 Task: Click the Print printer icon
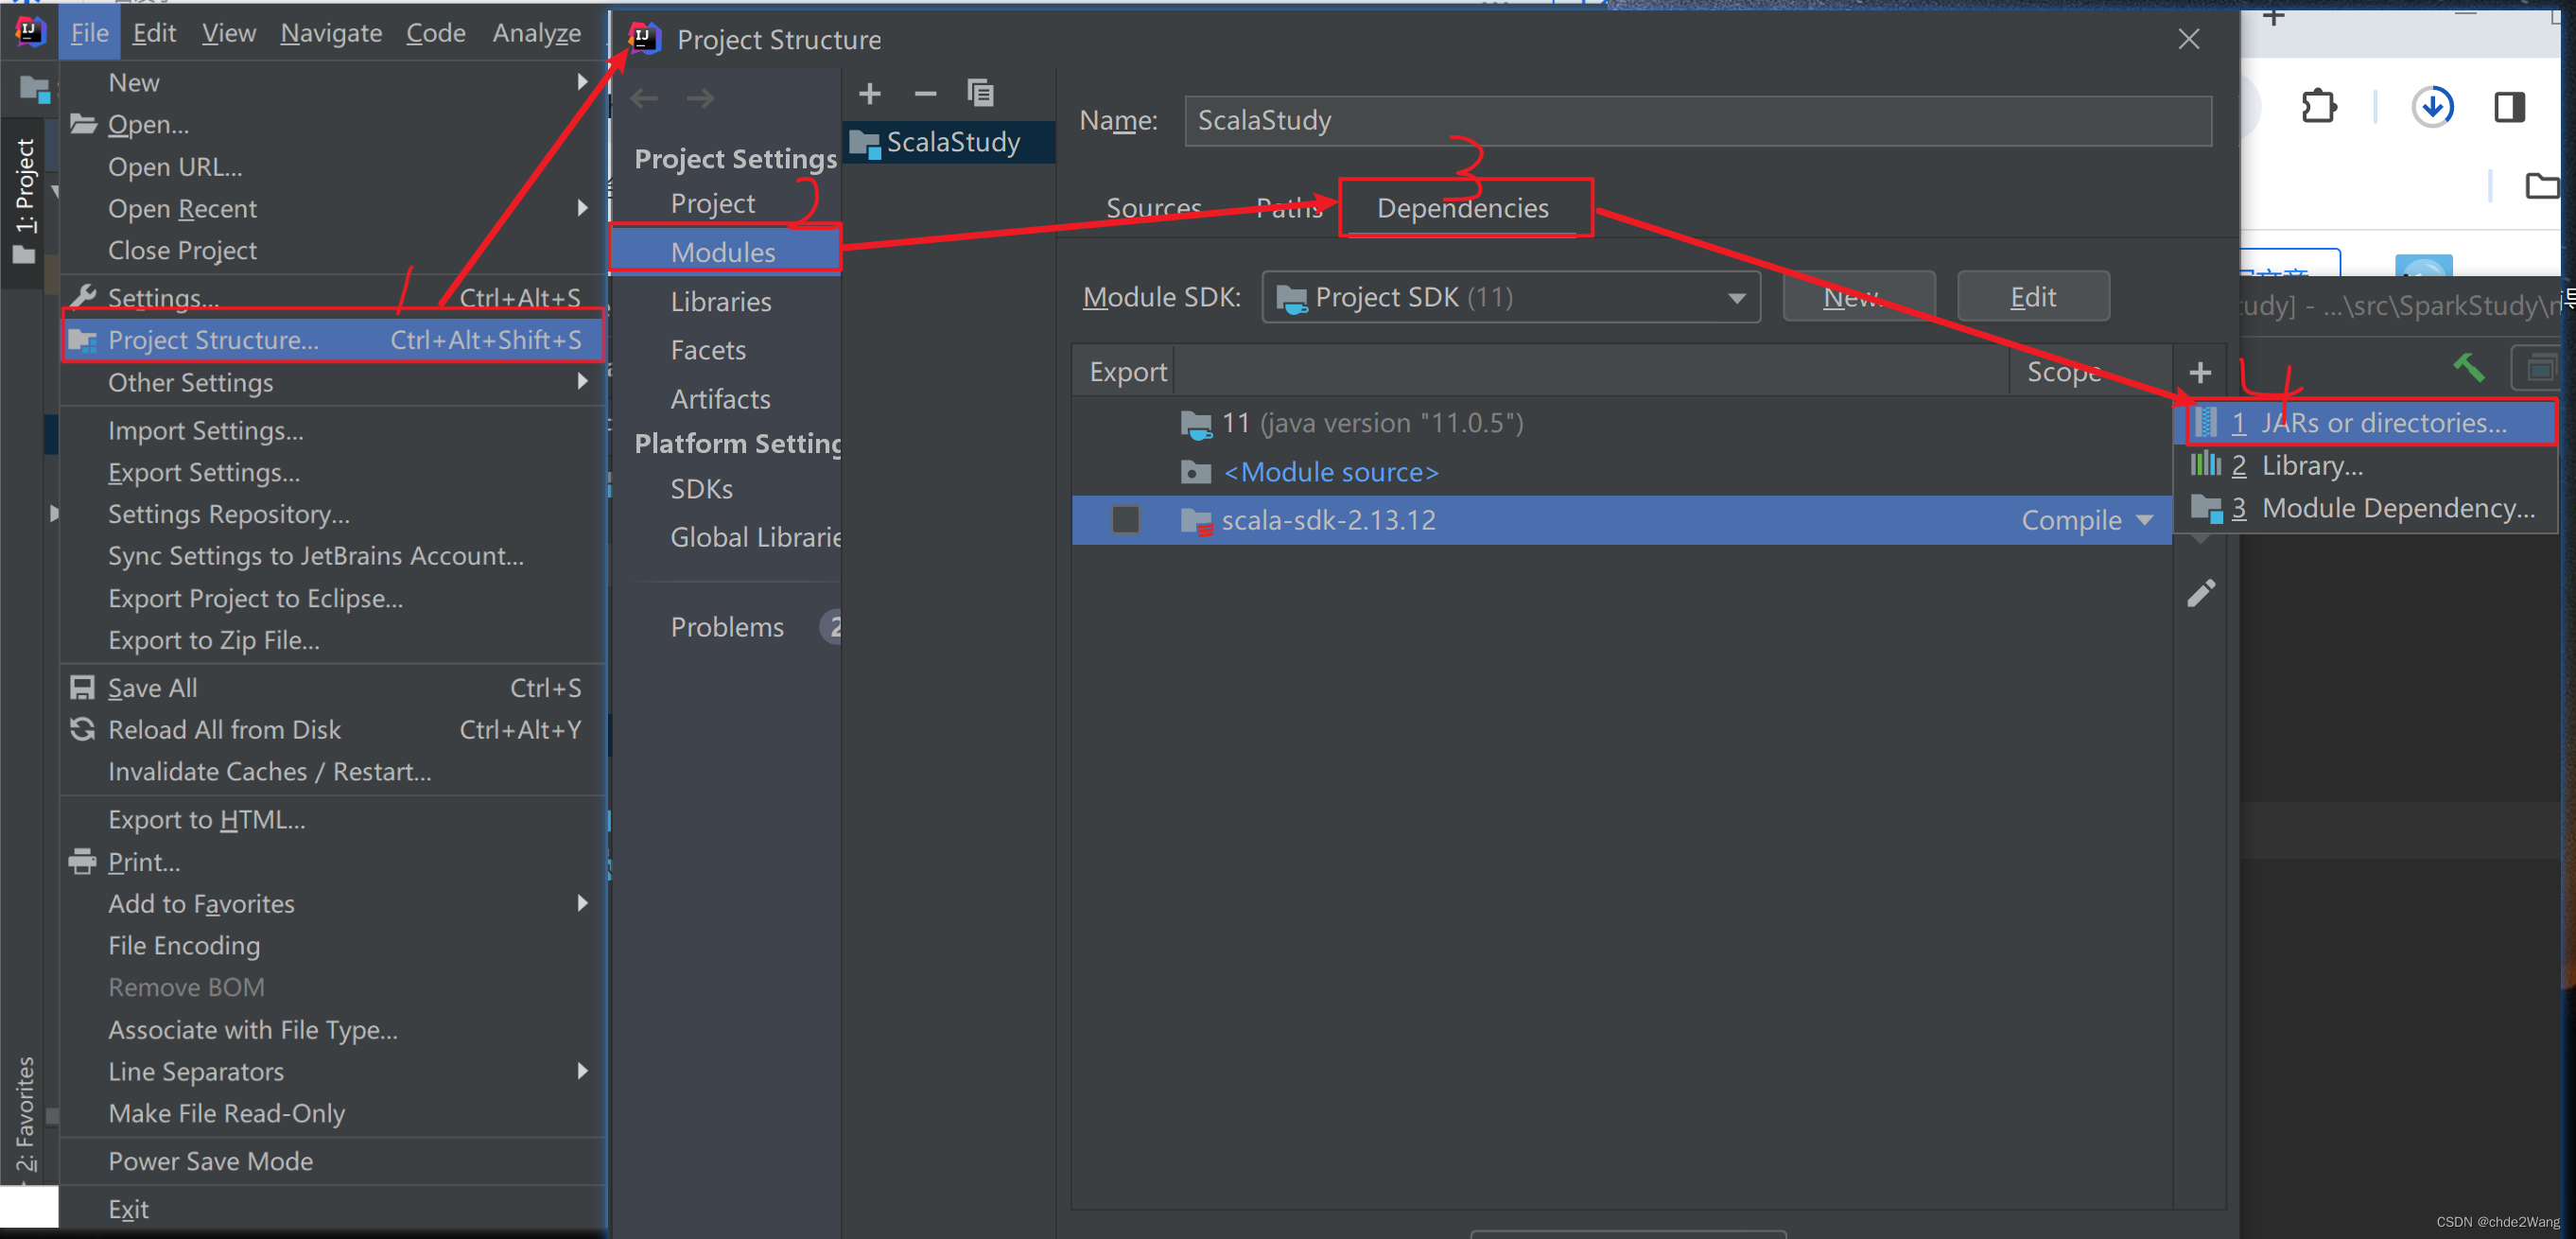click(82, 861)
